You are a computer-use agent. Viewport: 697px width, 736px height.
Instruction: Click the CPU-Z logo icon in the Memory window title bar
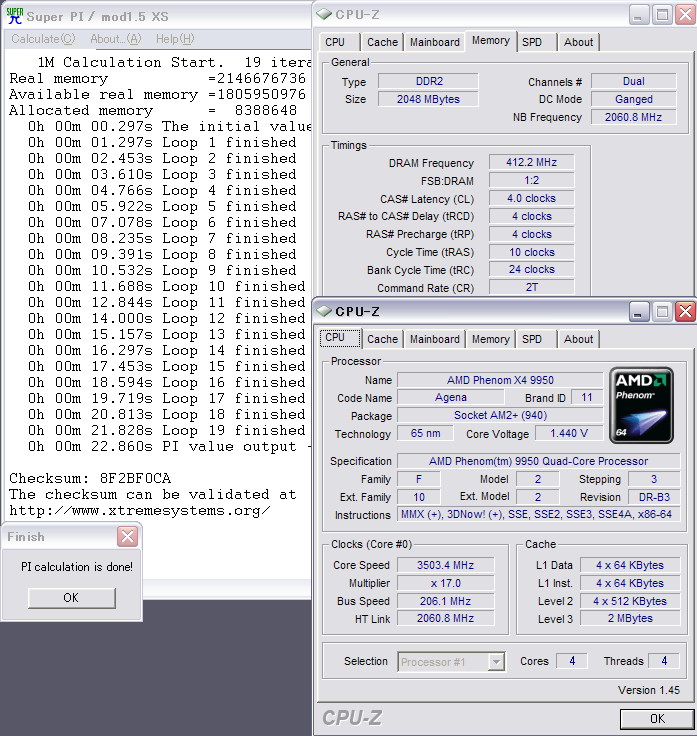[324, 15]
